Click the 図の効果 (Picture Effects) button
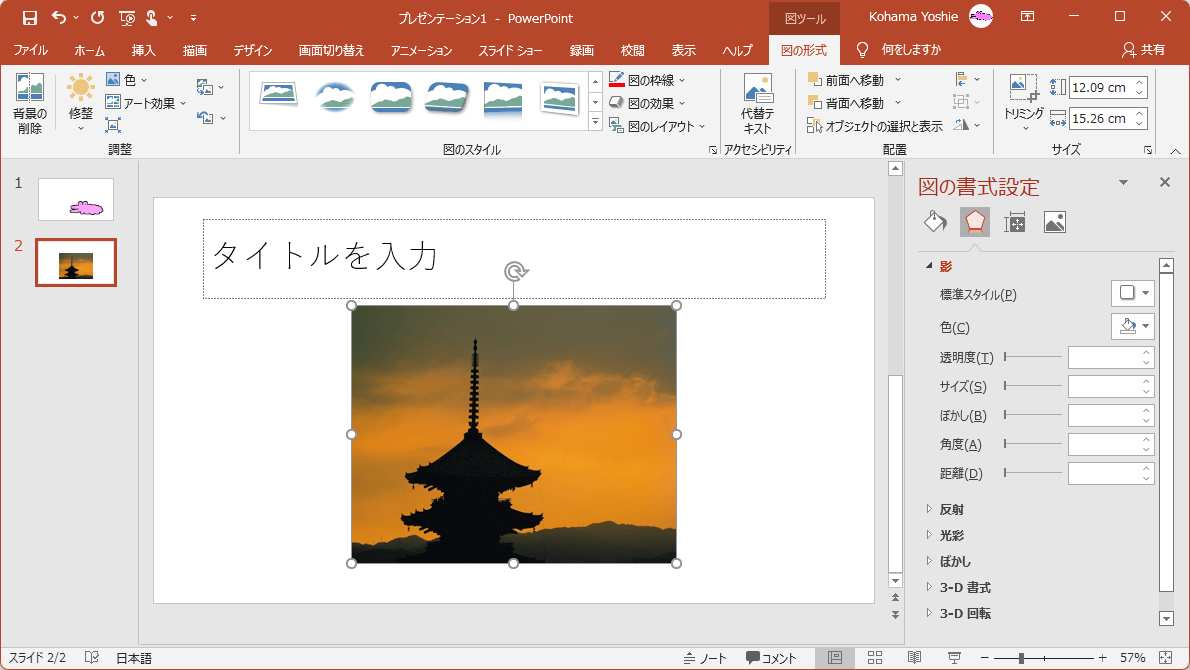Screen dimensions: 1190x670 (646, 103)
